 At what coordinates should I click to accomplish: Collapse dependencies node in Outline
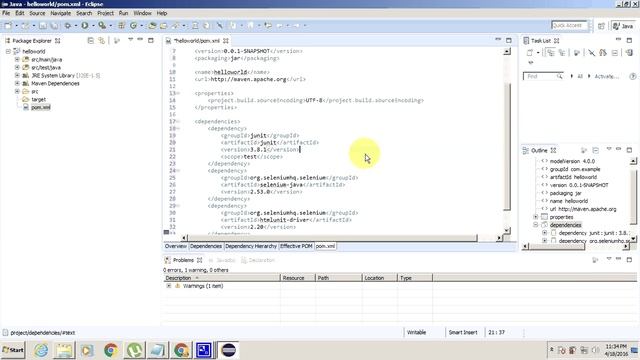pyautogui.click(x=536, y=225)
